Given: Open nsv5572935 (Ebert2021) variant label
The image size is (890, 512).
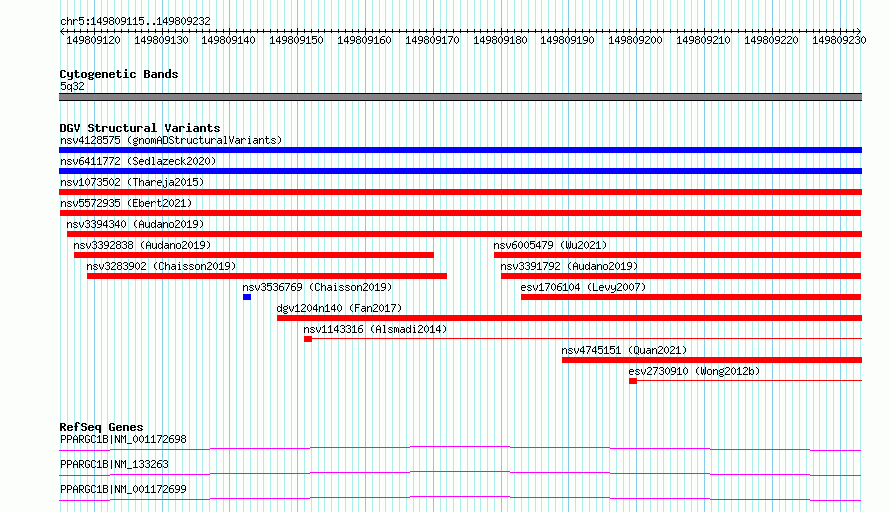Looking at the screenshot, I should tap(126, 203).
